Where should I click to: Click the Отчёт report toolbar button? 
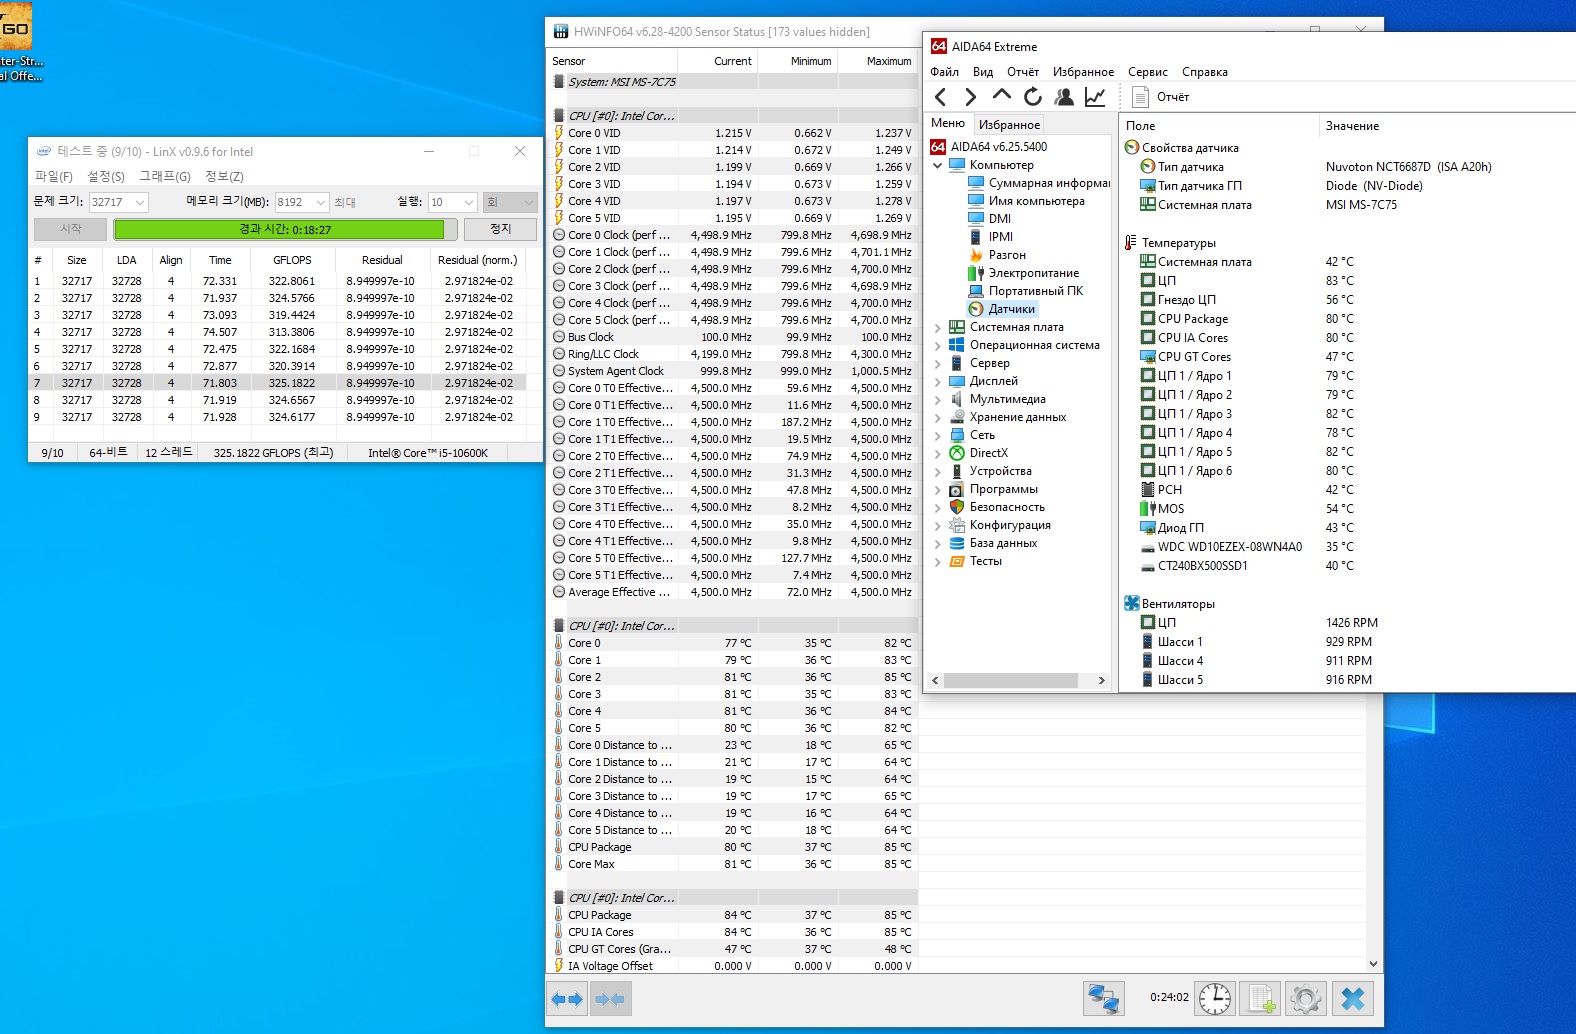click(x=1160, y=97)
